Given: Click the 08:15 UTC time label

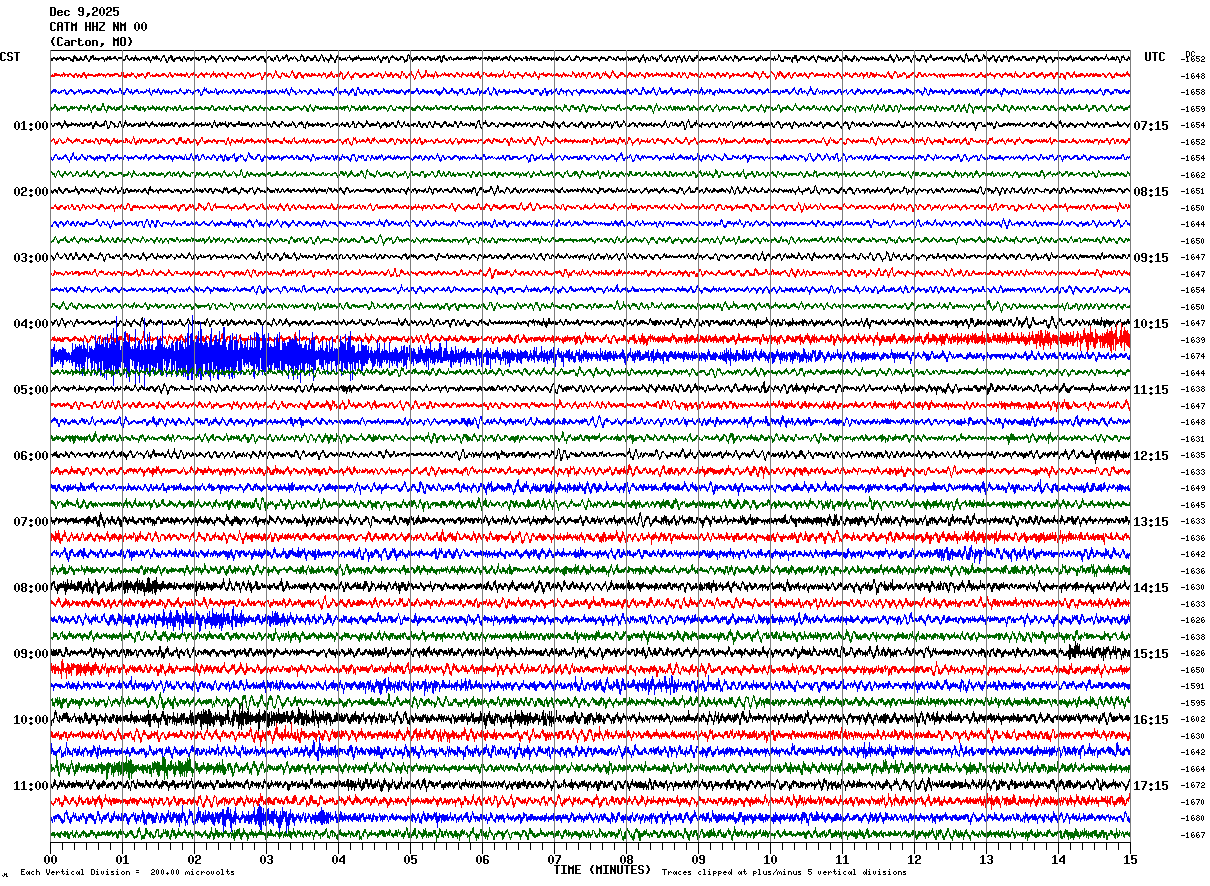Looking at the screenshot, I should [x=1151, y=192].
